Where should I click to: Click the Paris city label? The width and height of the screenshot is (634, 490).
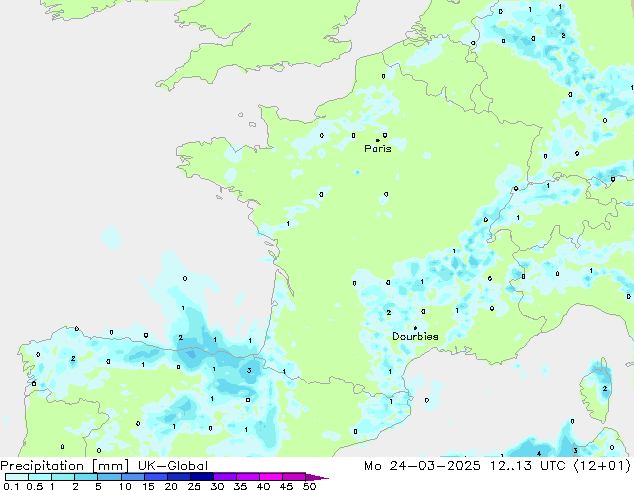point(378,149)
